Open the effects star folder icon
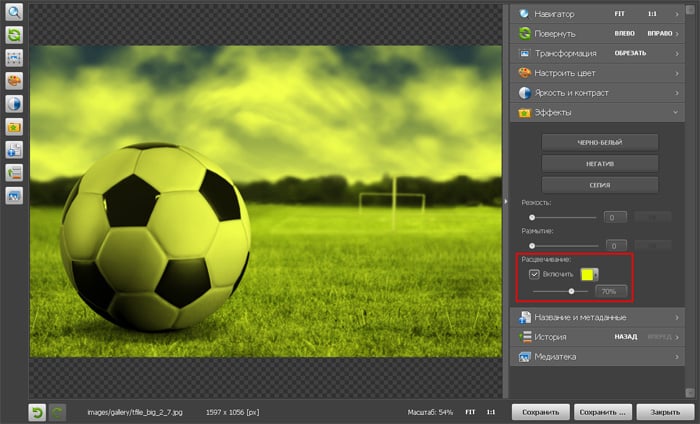This screenshot has width=700, height=424. (14, 127)
